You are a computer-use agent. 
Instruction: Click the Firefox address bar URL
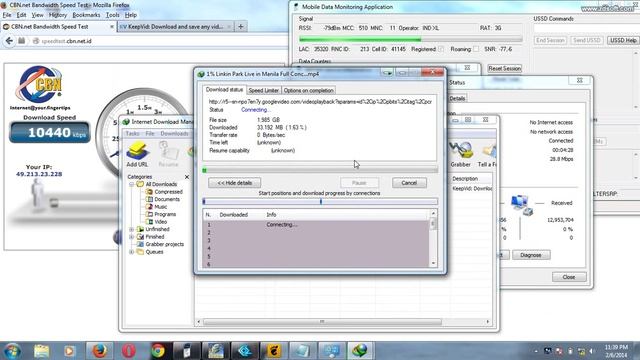(67, 41)
